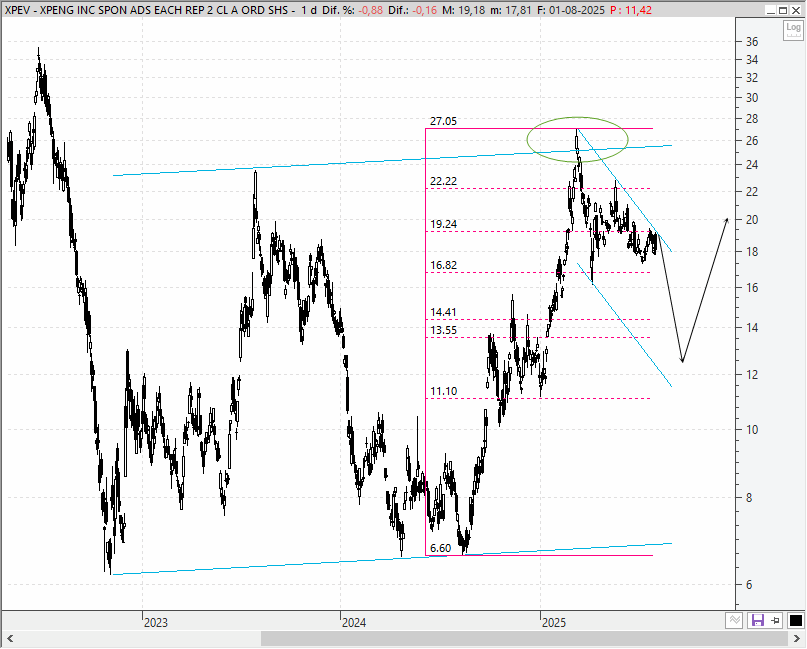The width and height of the screenshot is (807, 649).
Task: Click the Dif. %: -0,88 value
Action: [x=353, y=10]
